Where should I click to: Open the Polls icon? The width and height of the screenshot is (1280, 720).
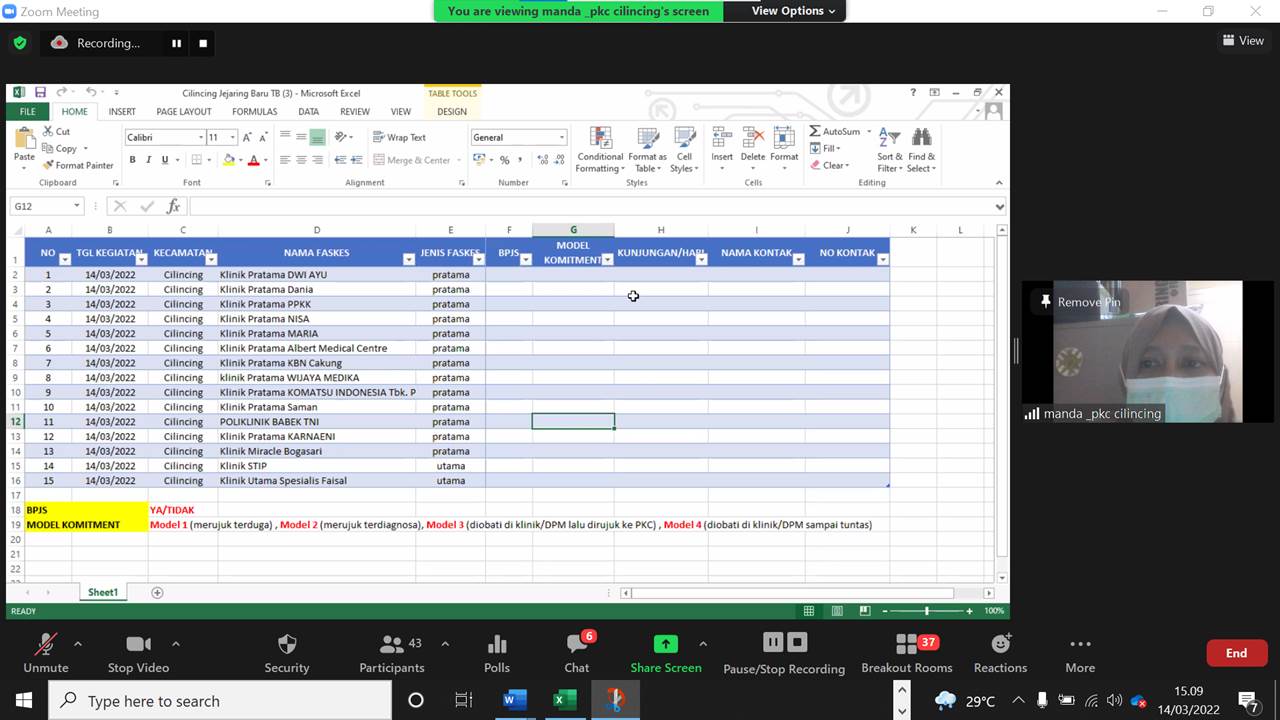(497, 652)
